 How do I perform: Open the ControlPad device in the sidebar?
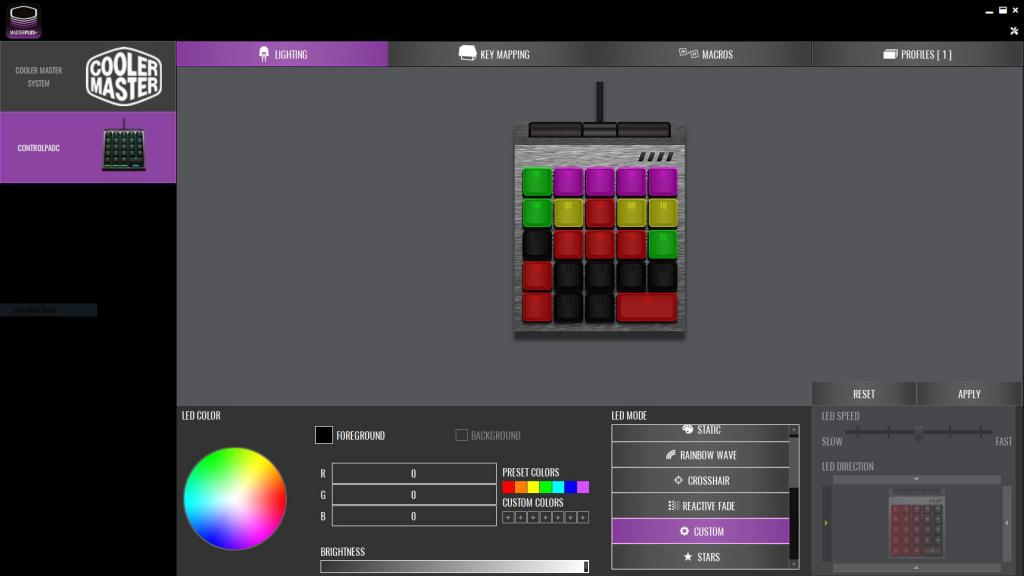(88, 147)
